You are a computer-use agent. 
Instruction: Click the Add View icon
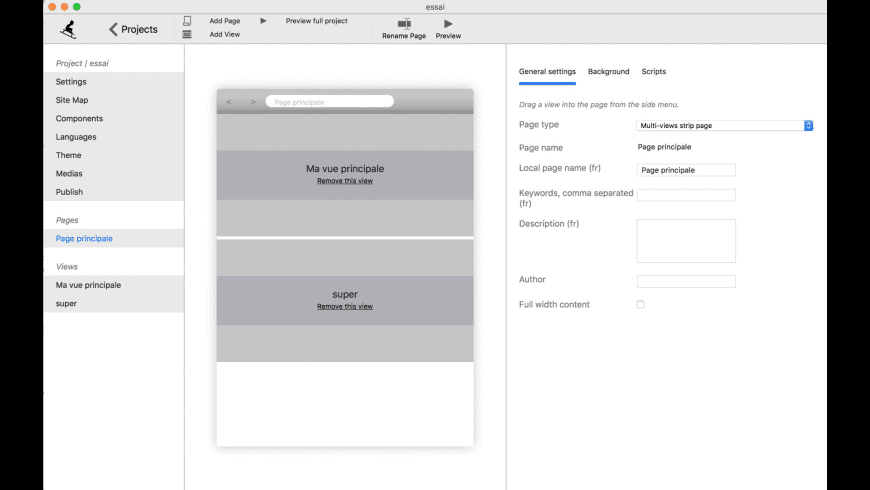tap(187, 34)
